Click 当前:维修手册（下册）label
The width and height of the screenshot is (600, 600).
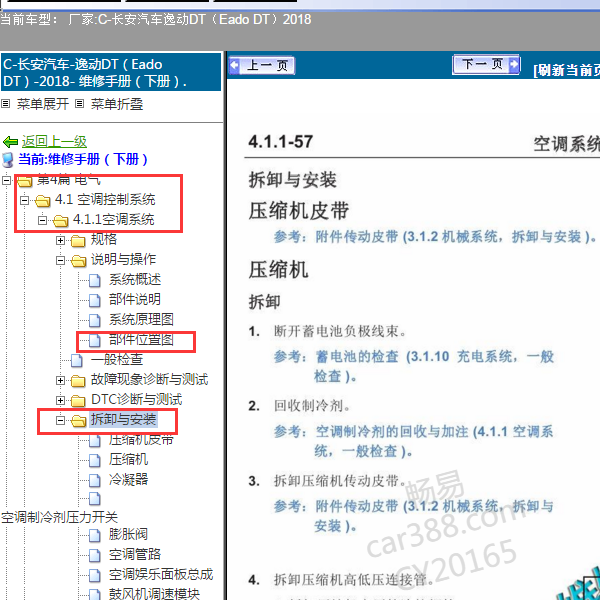[x=83, y=160]
